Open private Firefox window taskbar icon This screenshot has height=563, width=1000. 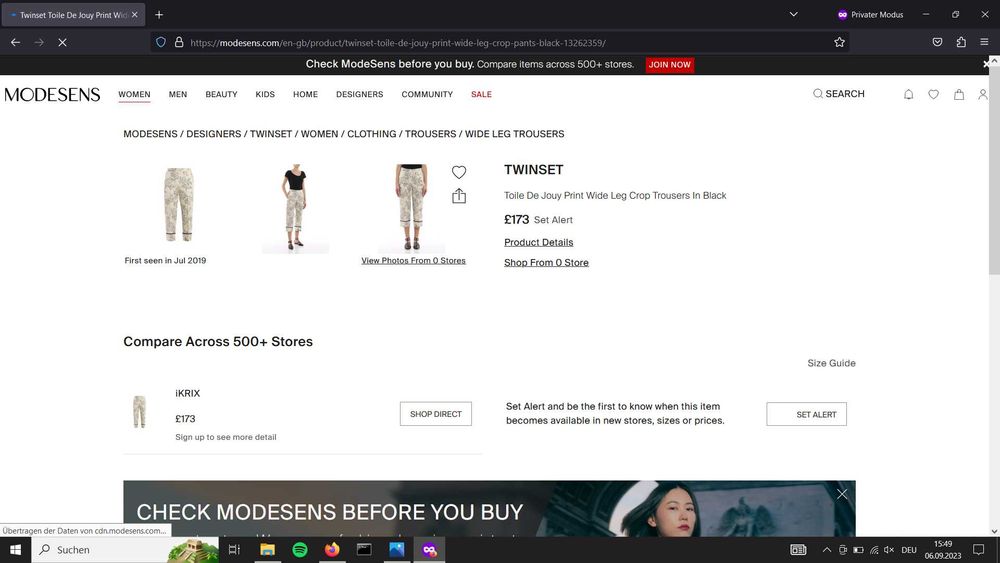point(429,550)
